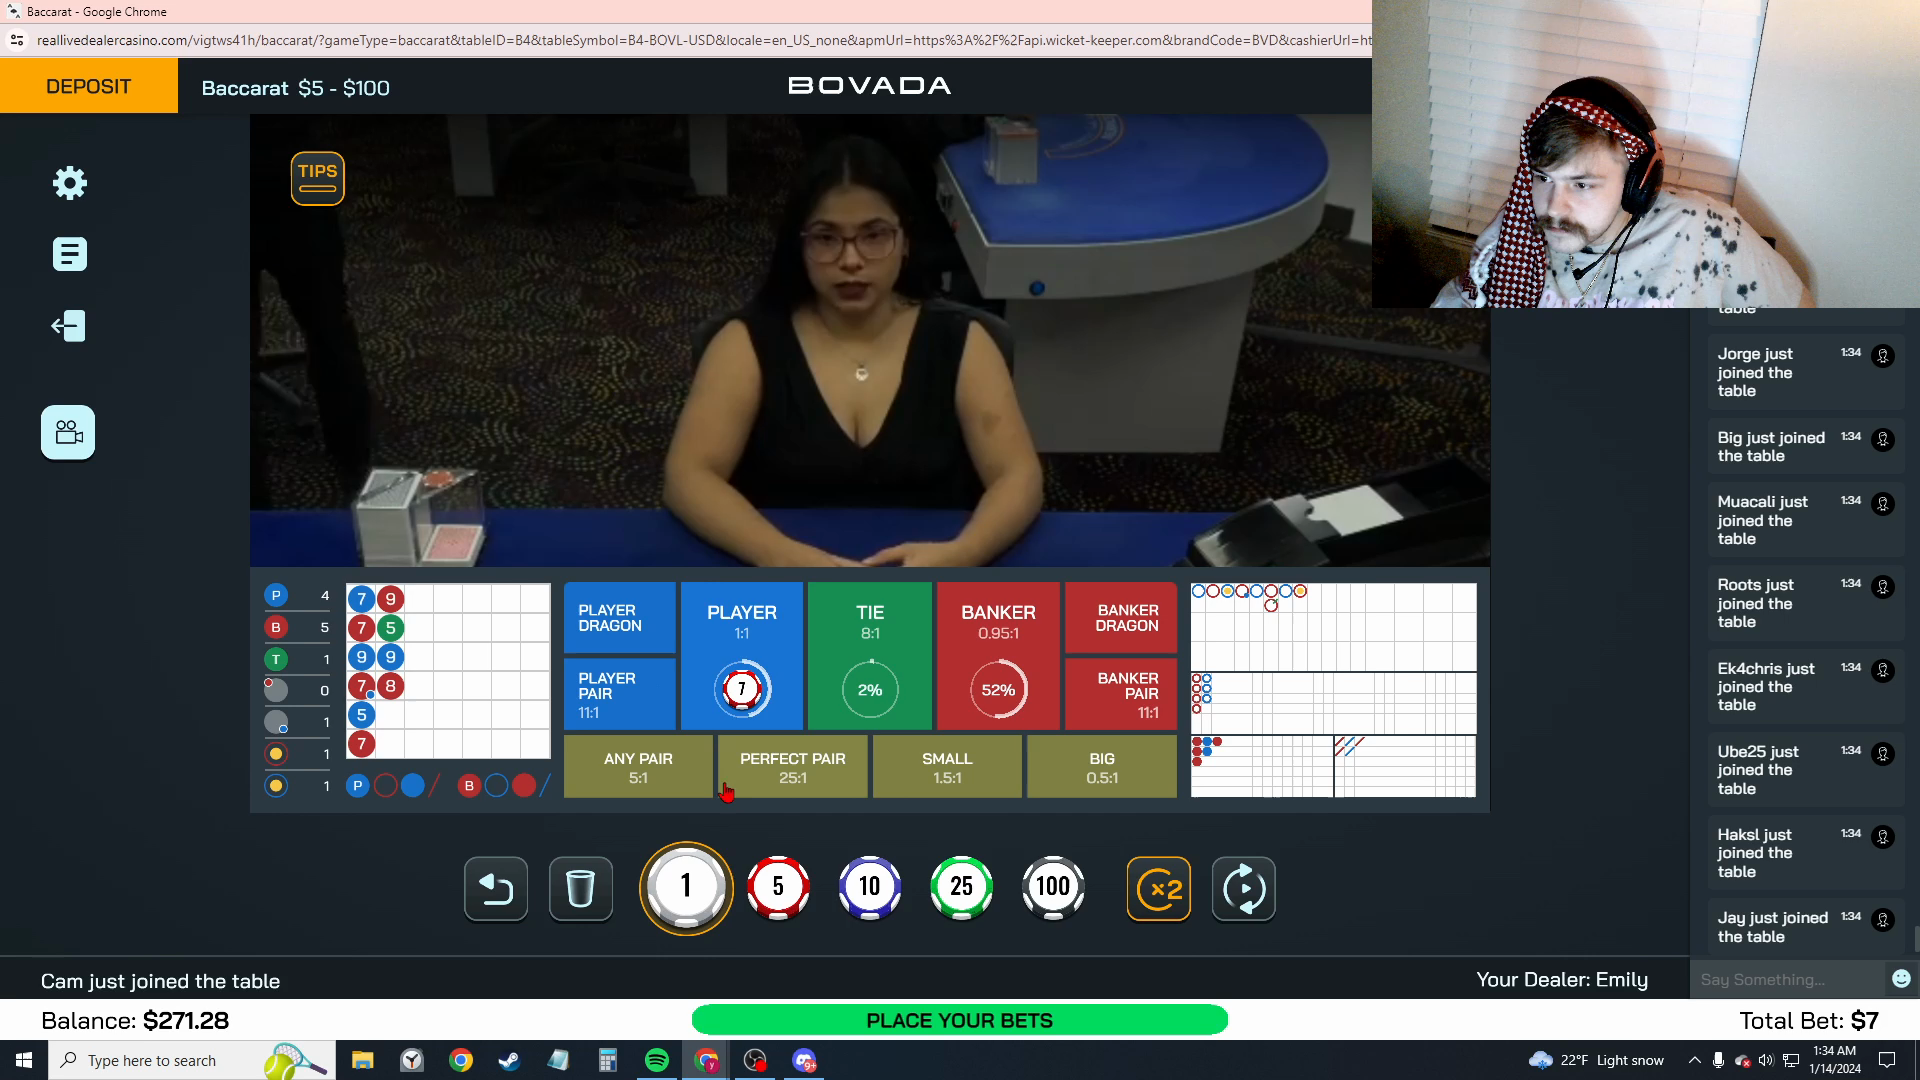
Task: Click the 7 chip placed on Player
Action: pyautogui.click(x=742, y=689)
